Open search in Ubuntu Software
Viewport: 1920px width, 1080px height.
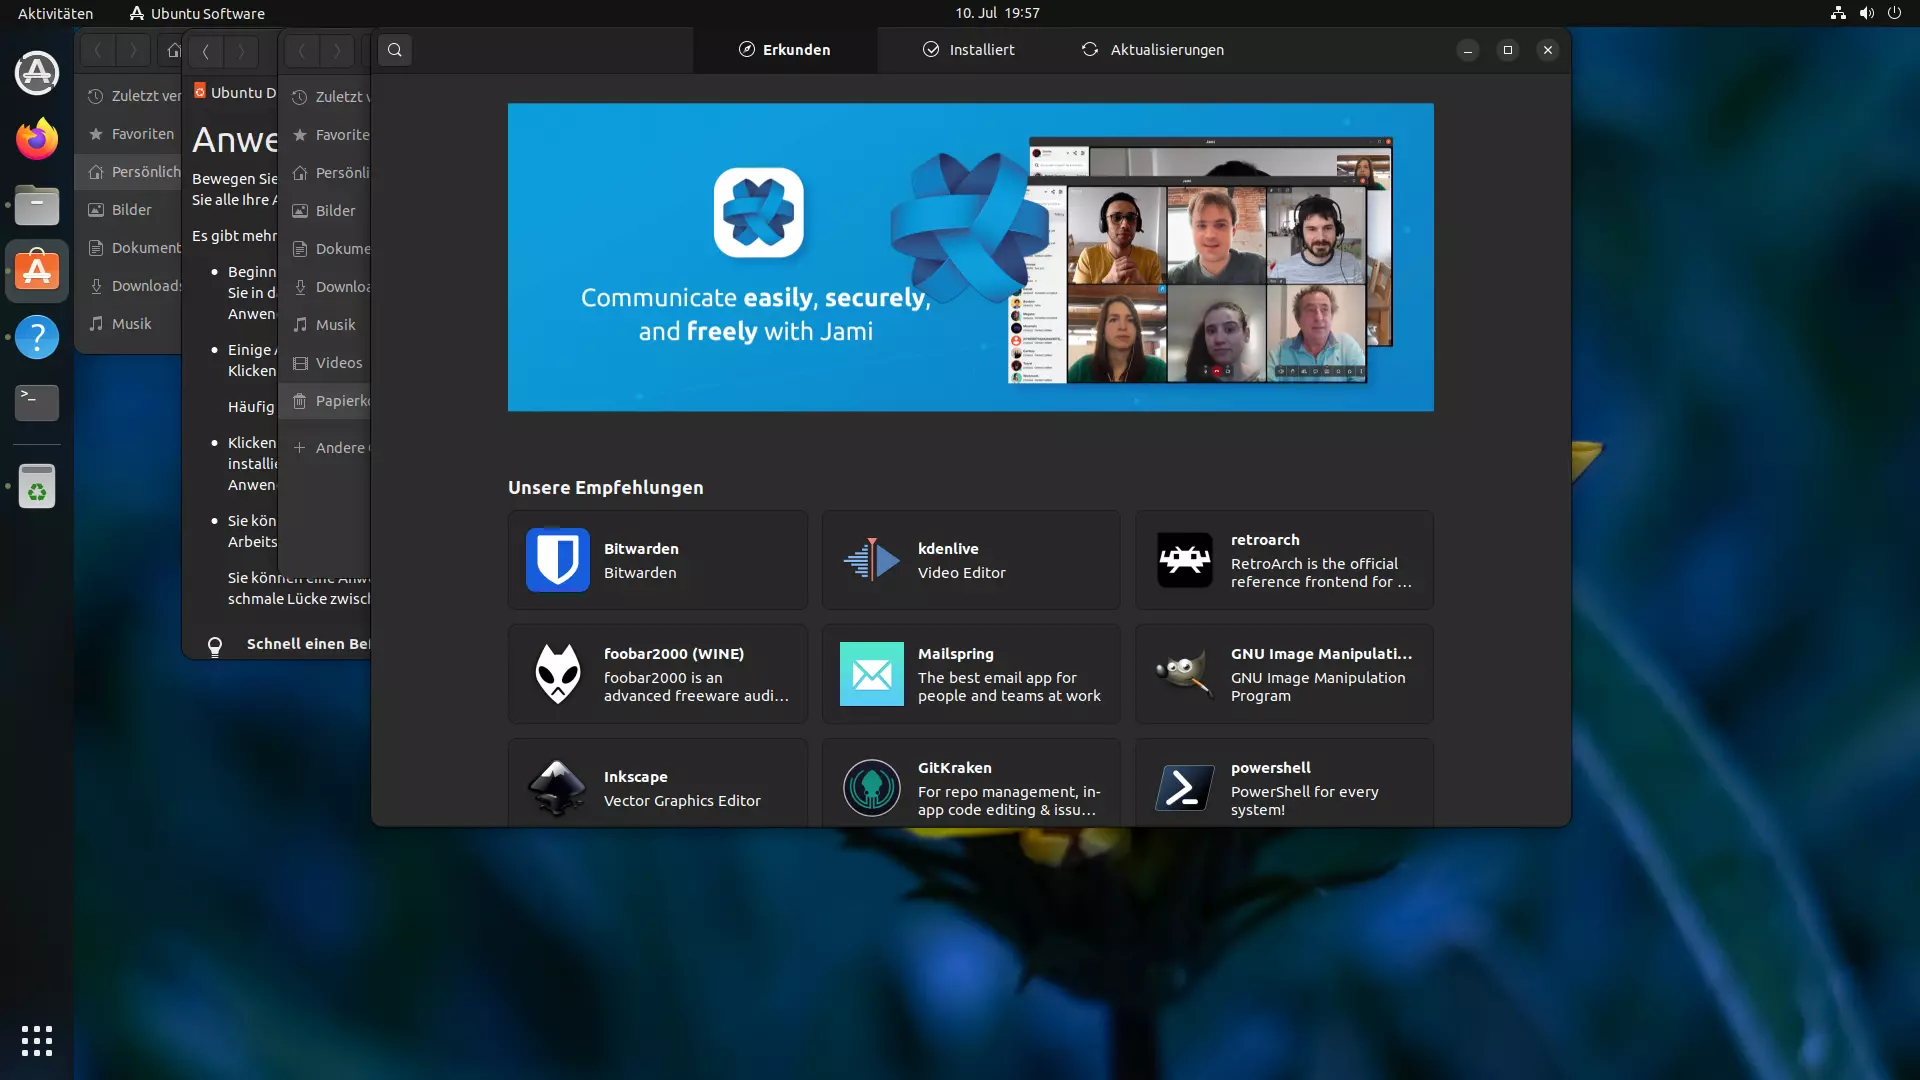tap(395, 50)
